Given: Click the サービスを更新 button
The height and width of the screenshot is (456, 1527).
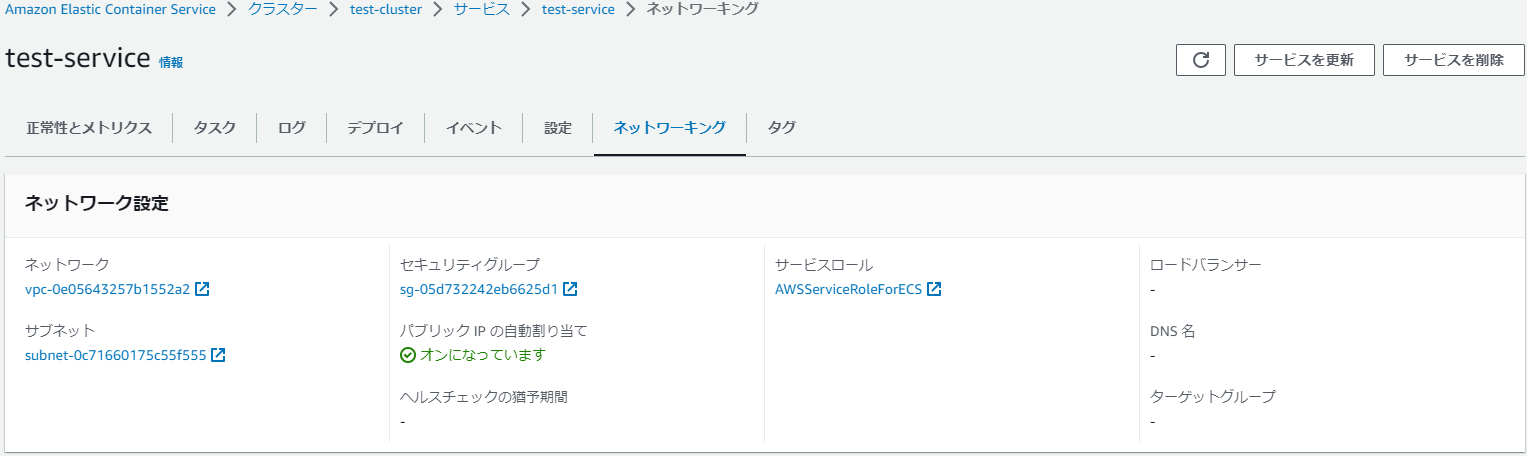Looking at the screenshot, I should click(x=1304, y=60).
